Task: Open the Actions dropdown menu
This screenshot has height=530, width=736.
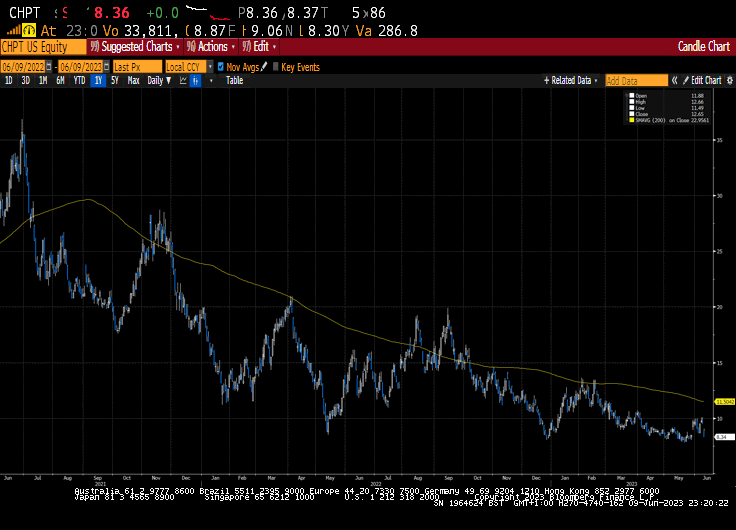Action: [211, 46]
